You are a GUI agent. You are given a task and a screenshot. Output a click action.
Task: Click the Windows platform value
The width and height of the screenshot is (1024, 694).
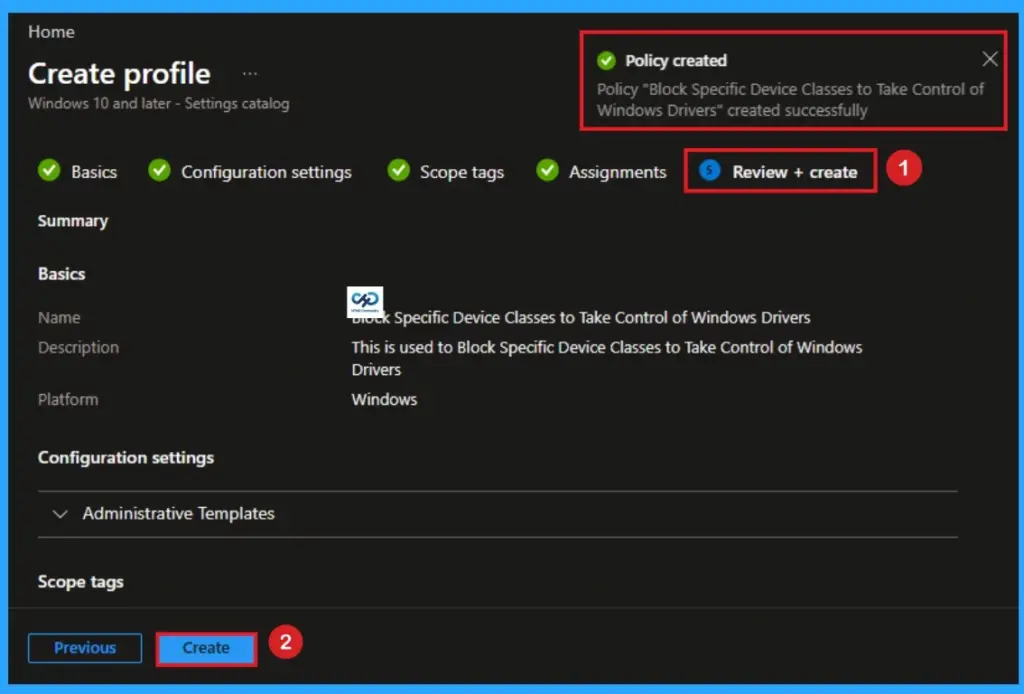point(384,400)
